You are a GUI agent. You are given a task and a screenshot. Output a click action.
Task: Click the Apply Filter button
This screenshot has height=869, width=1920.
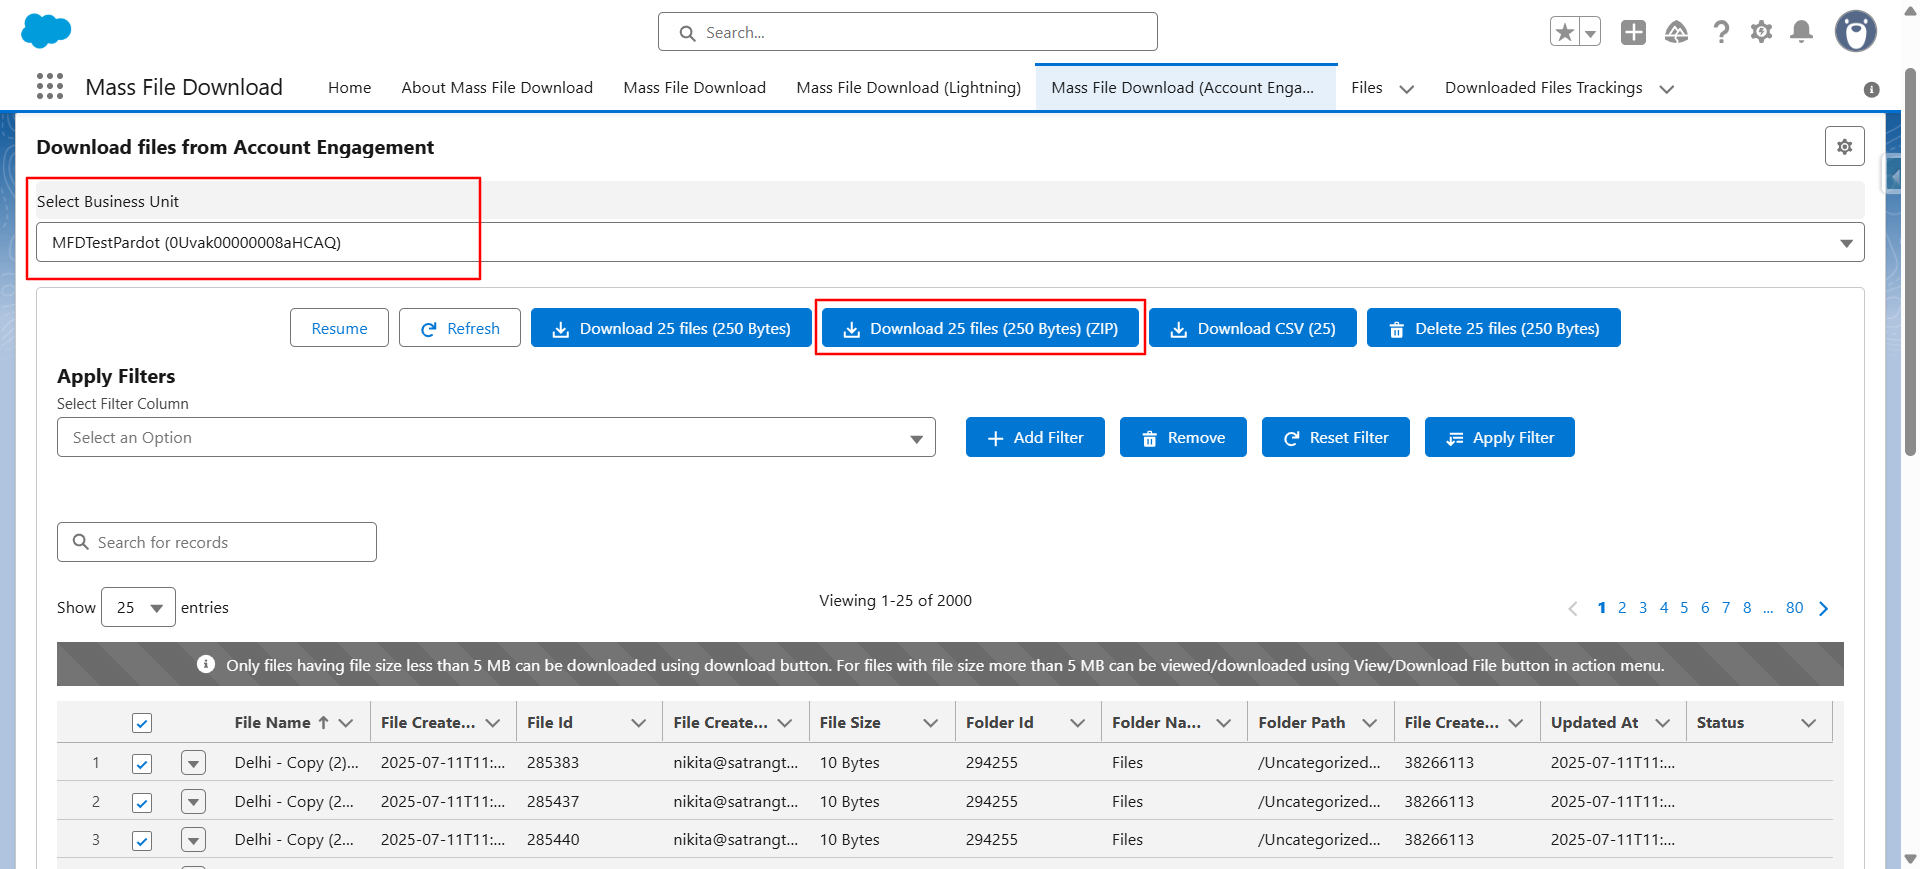[1500, 437]
